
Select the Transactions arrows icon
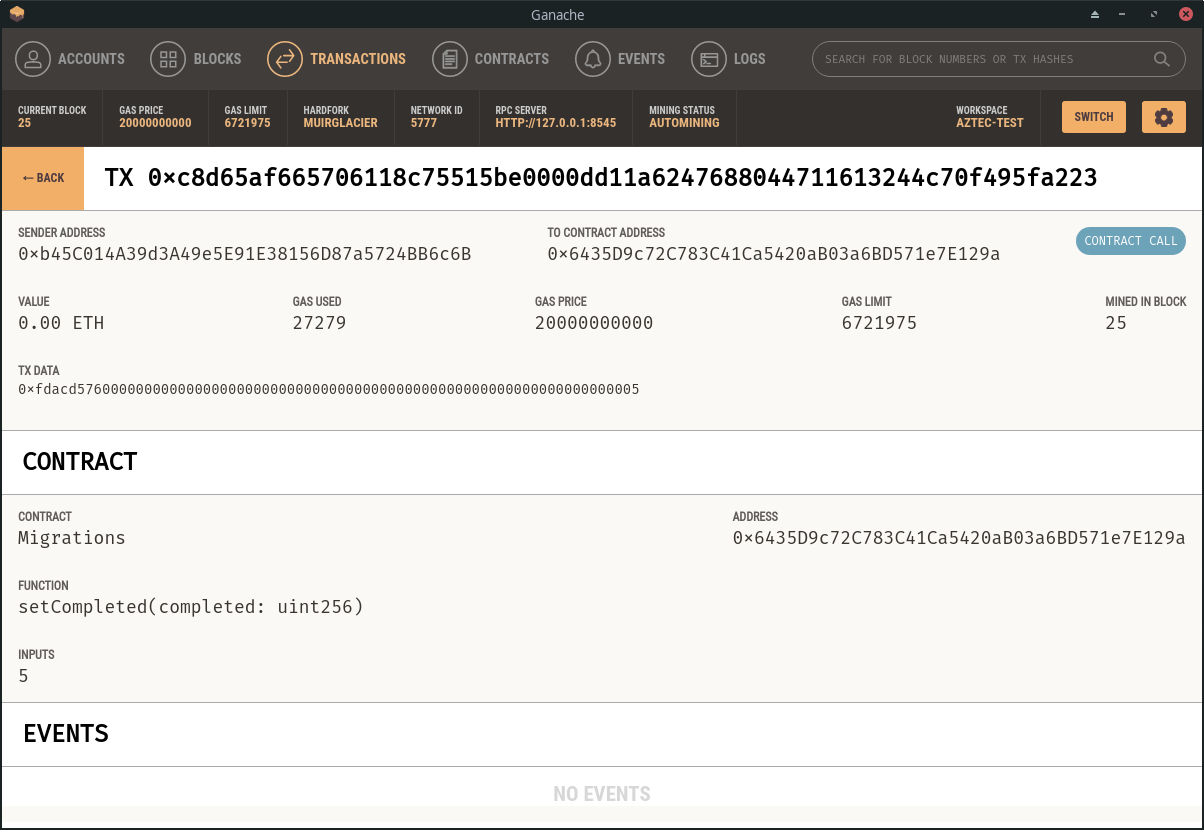tap(285, 59)
